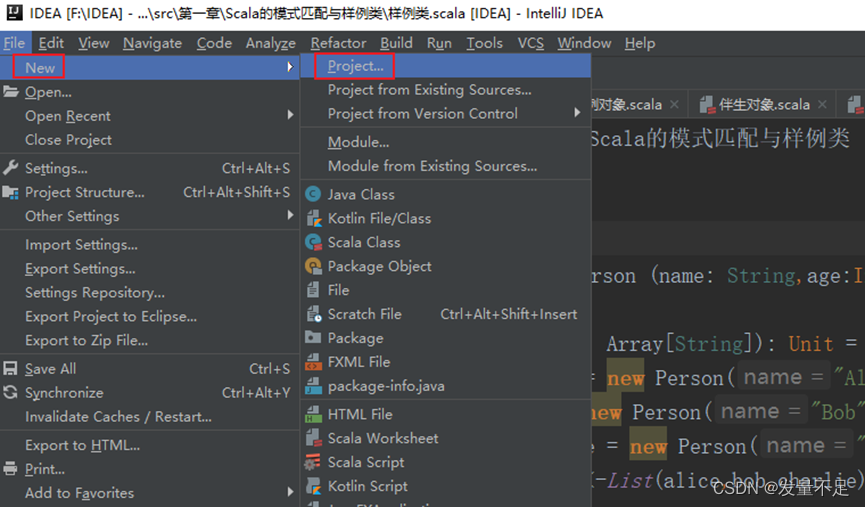Click the Open folder icon
The width and height of the screenshot is (865, 507).
click(10, 92)
